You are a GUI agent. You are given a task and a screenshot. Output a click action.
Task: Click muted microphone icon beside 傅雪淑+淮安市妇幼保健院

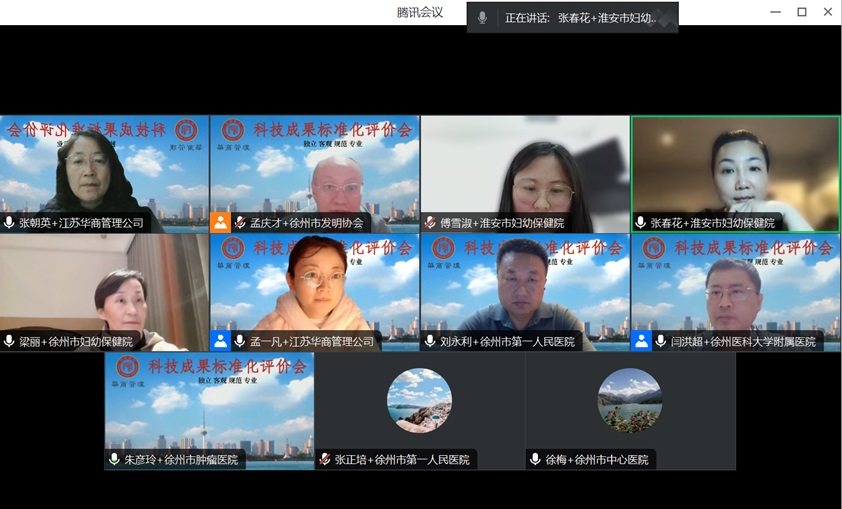tap(430, 222)
